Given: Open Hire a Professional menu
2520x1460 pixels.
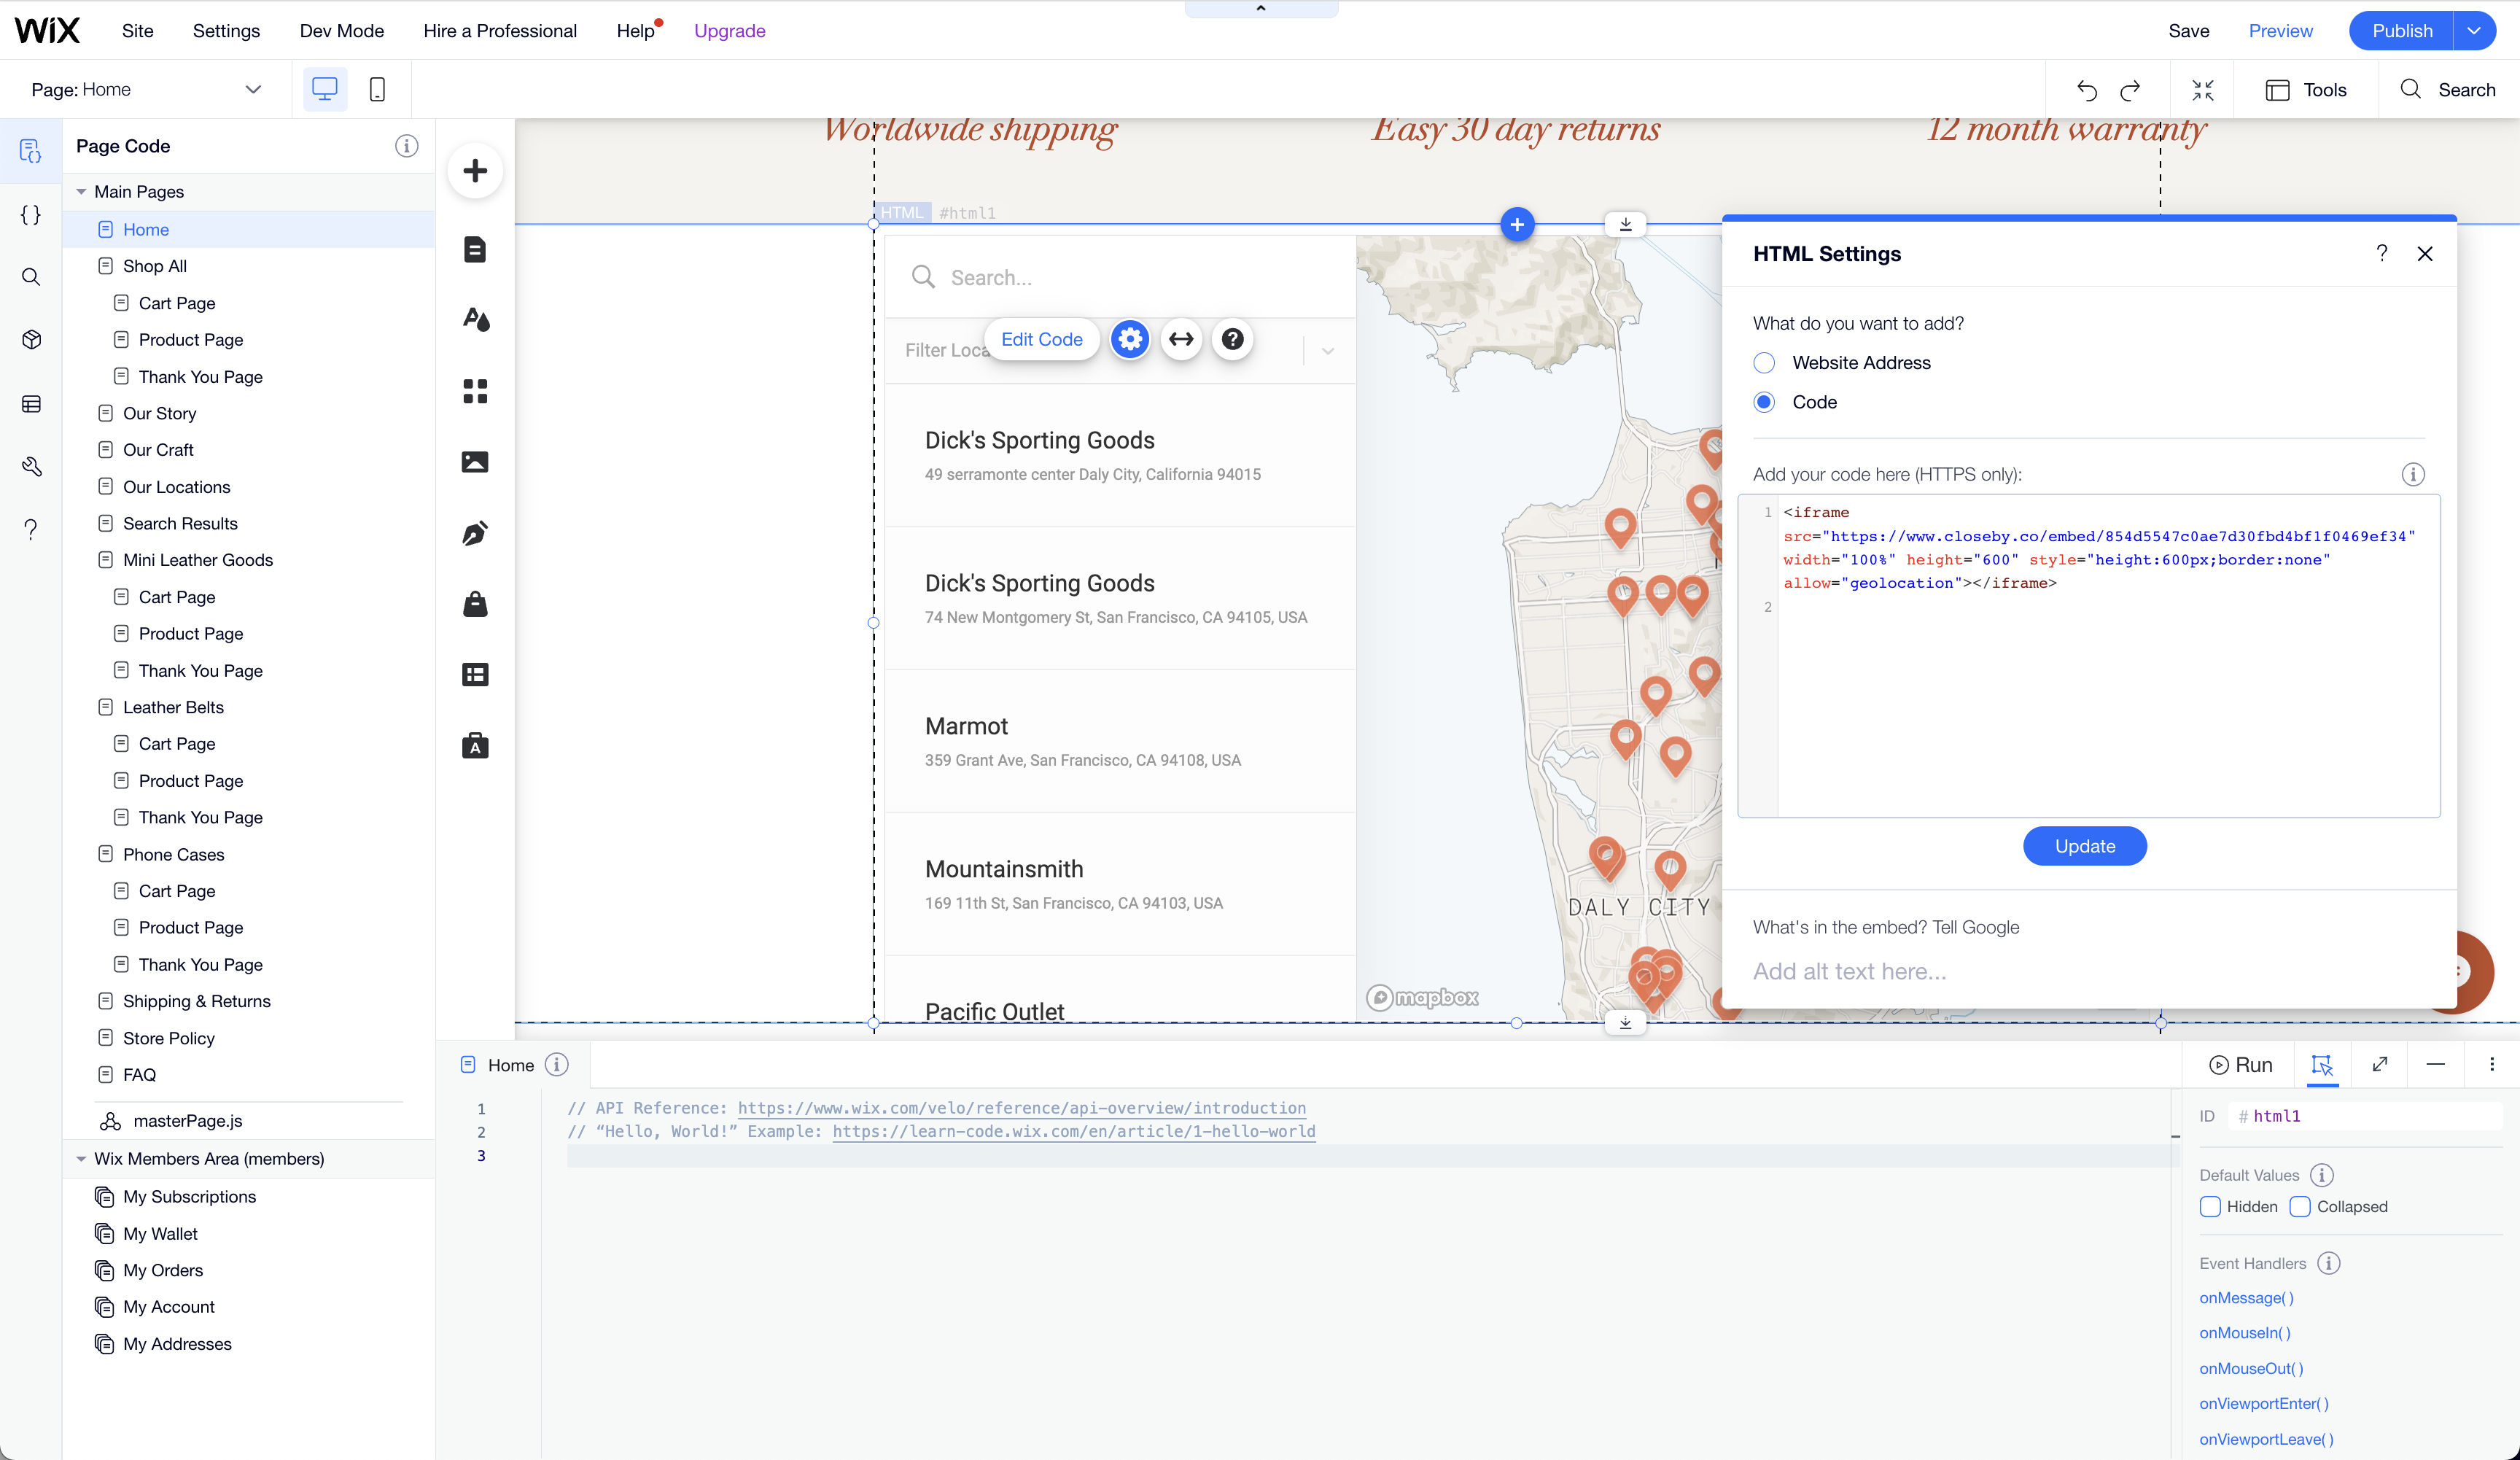Looking at the screenshot, I should coord(500,31).
